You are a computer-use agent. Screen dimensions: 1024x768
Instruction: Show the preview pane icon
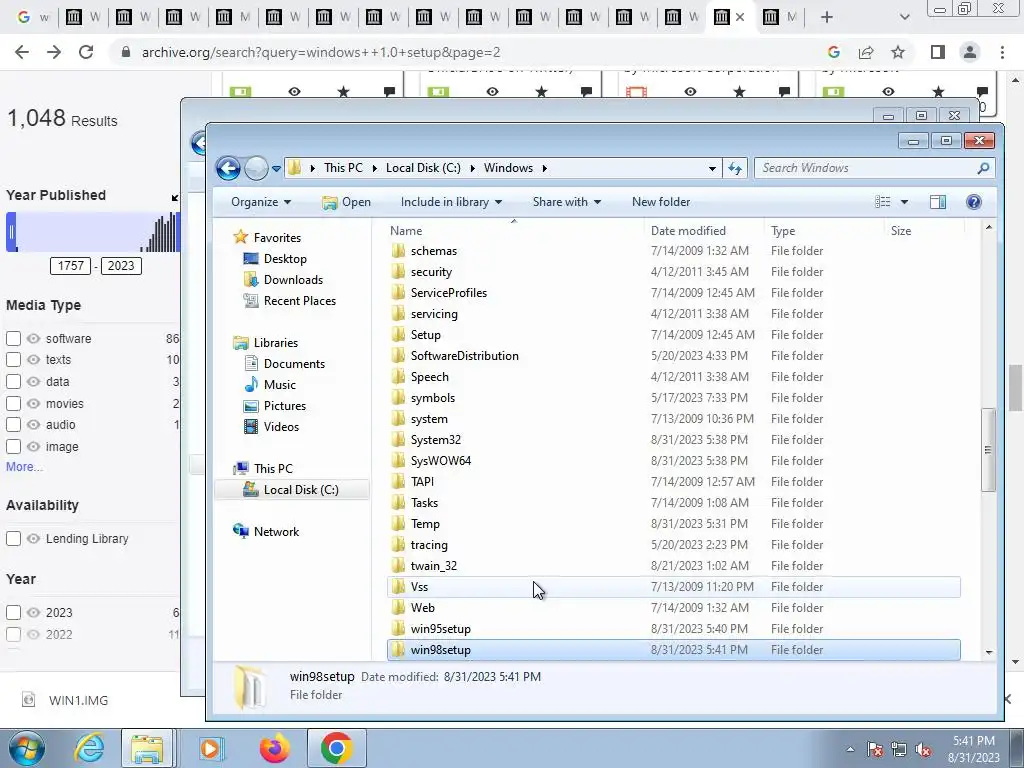tap(938, 202)
